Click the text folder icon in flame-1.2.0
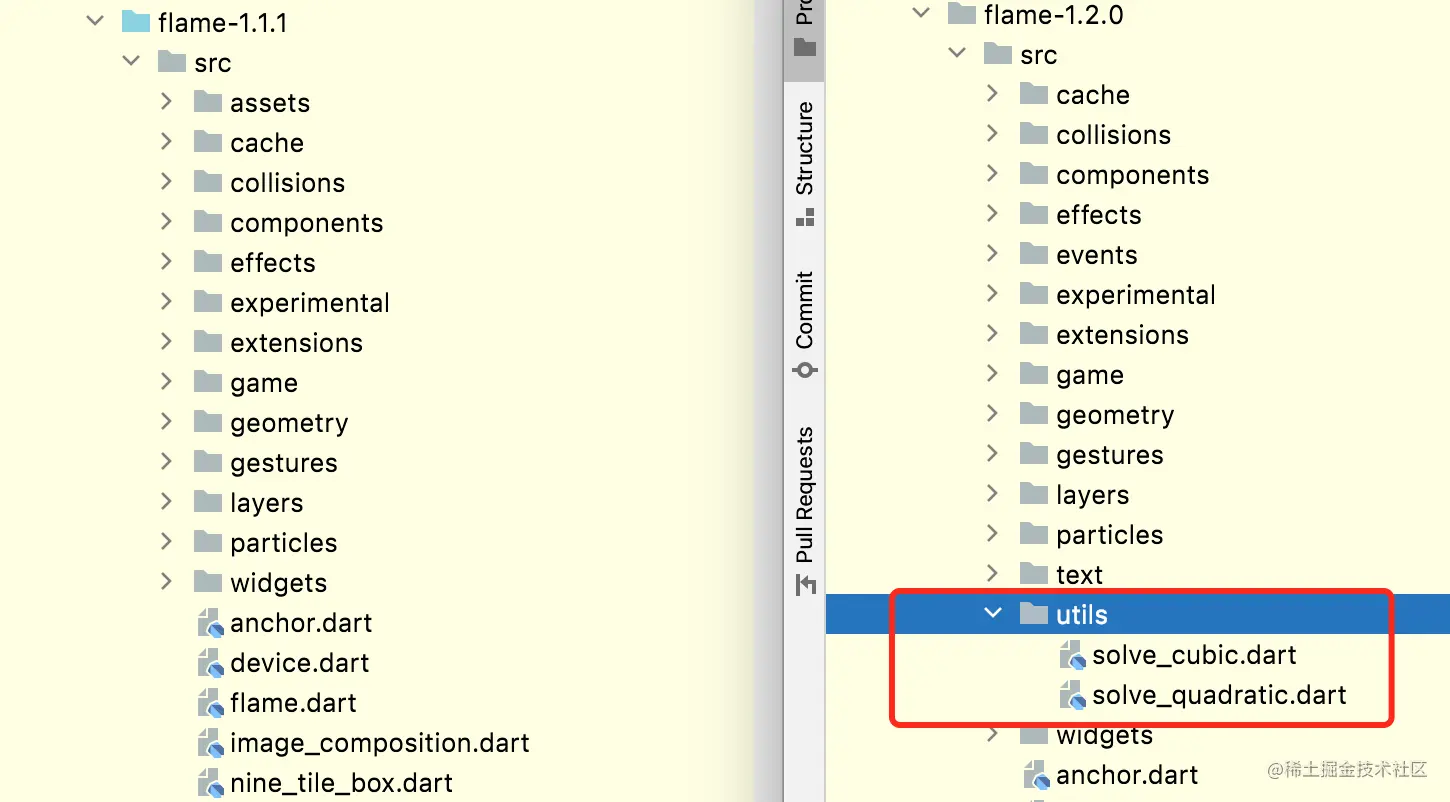This screenshot has height=802, width=1450. click(1034, 573)
